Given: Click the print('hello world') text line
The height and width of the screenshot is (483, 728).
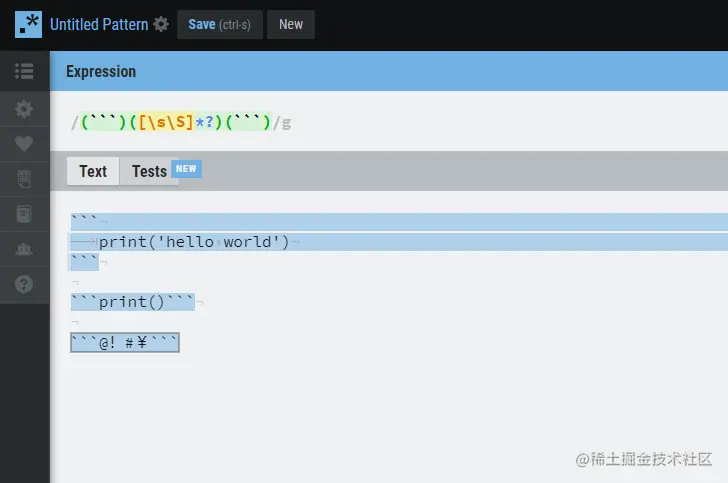Looking at the screenshot, I should (194, 242).
